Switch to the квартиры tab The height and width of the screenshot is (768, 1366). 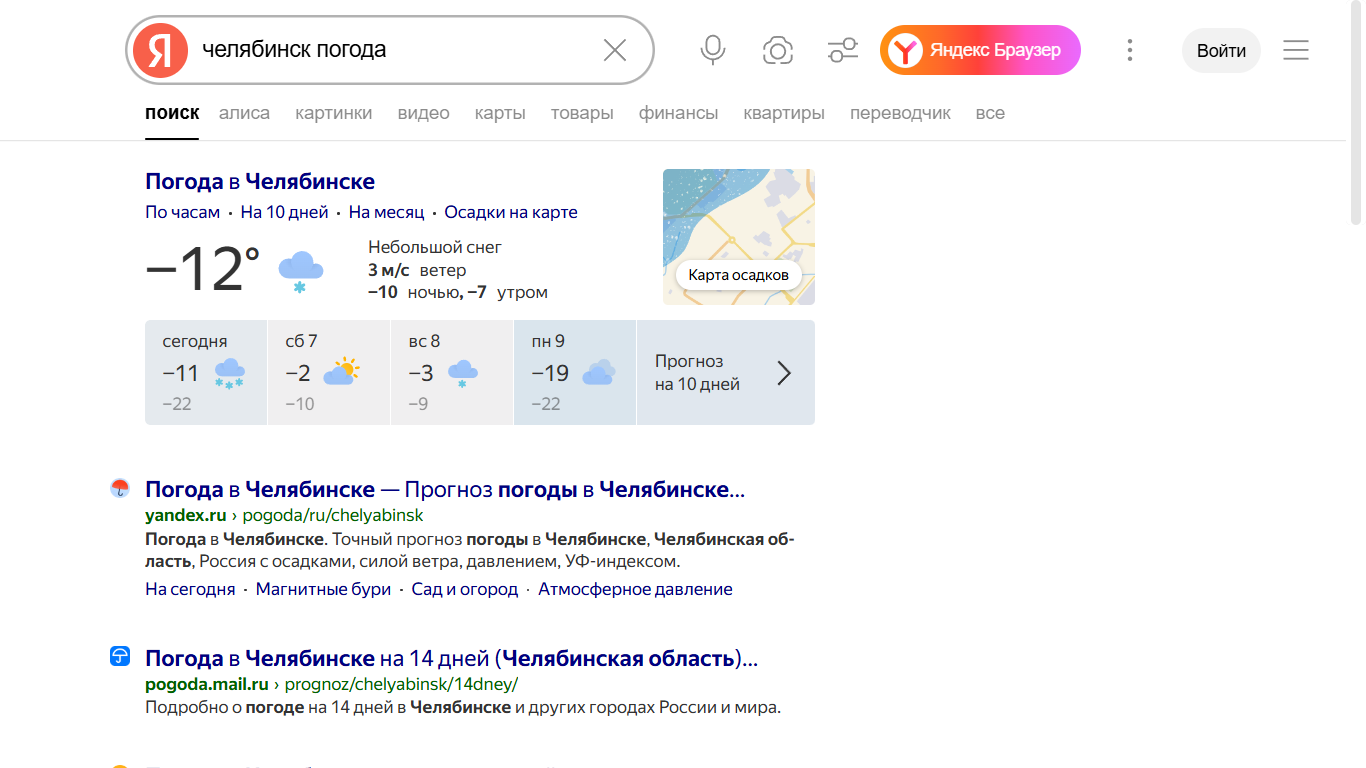pyautogui.click(x=784, y=113)
